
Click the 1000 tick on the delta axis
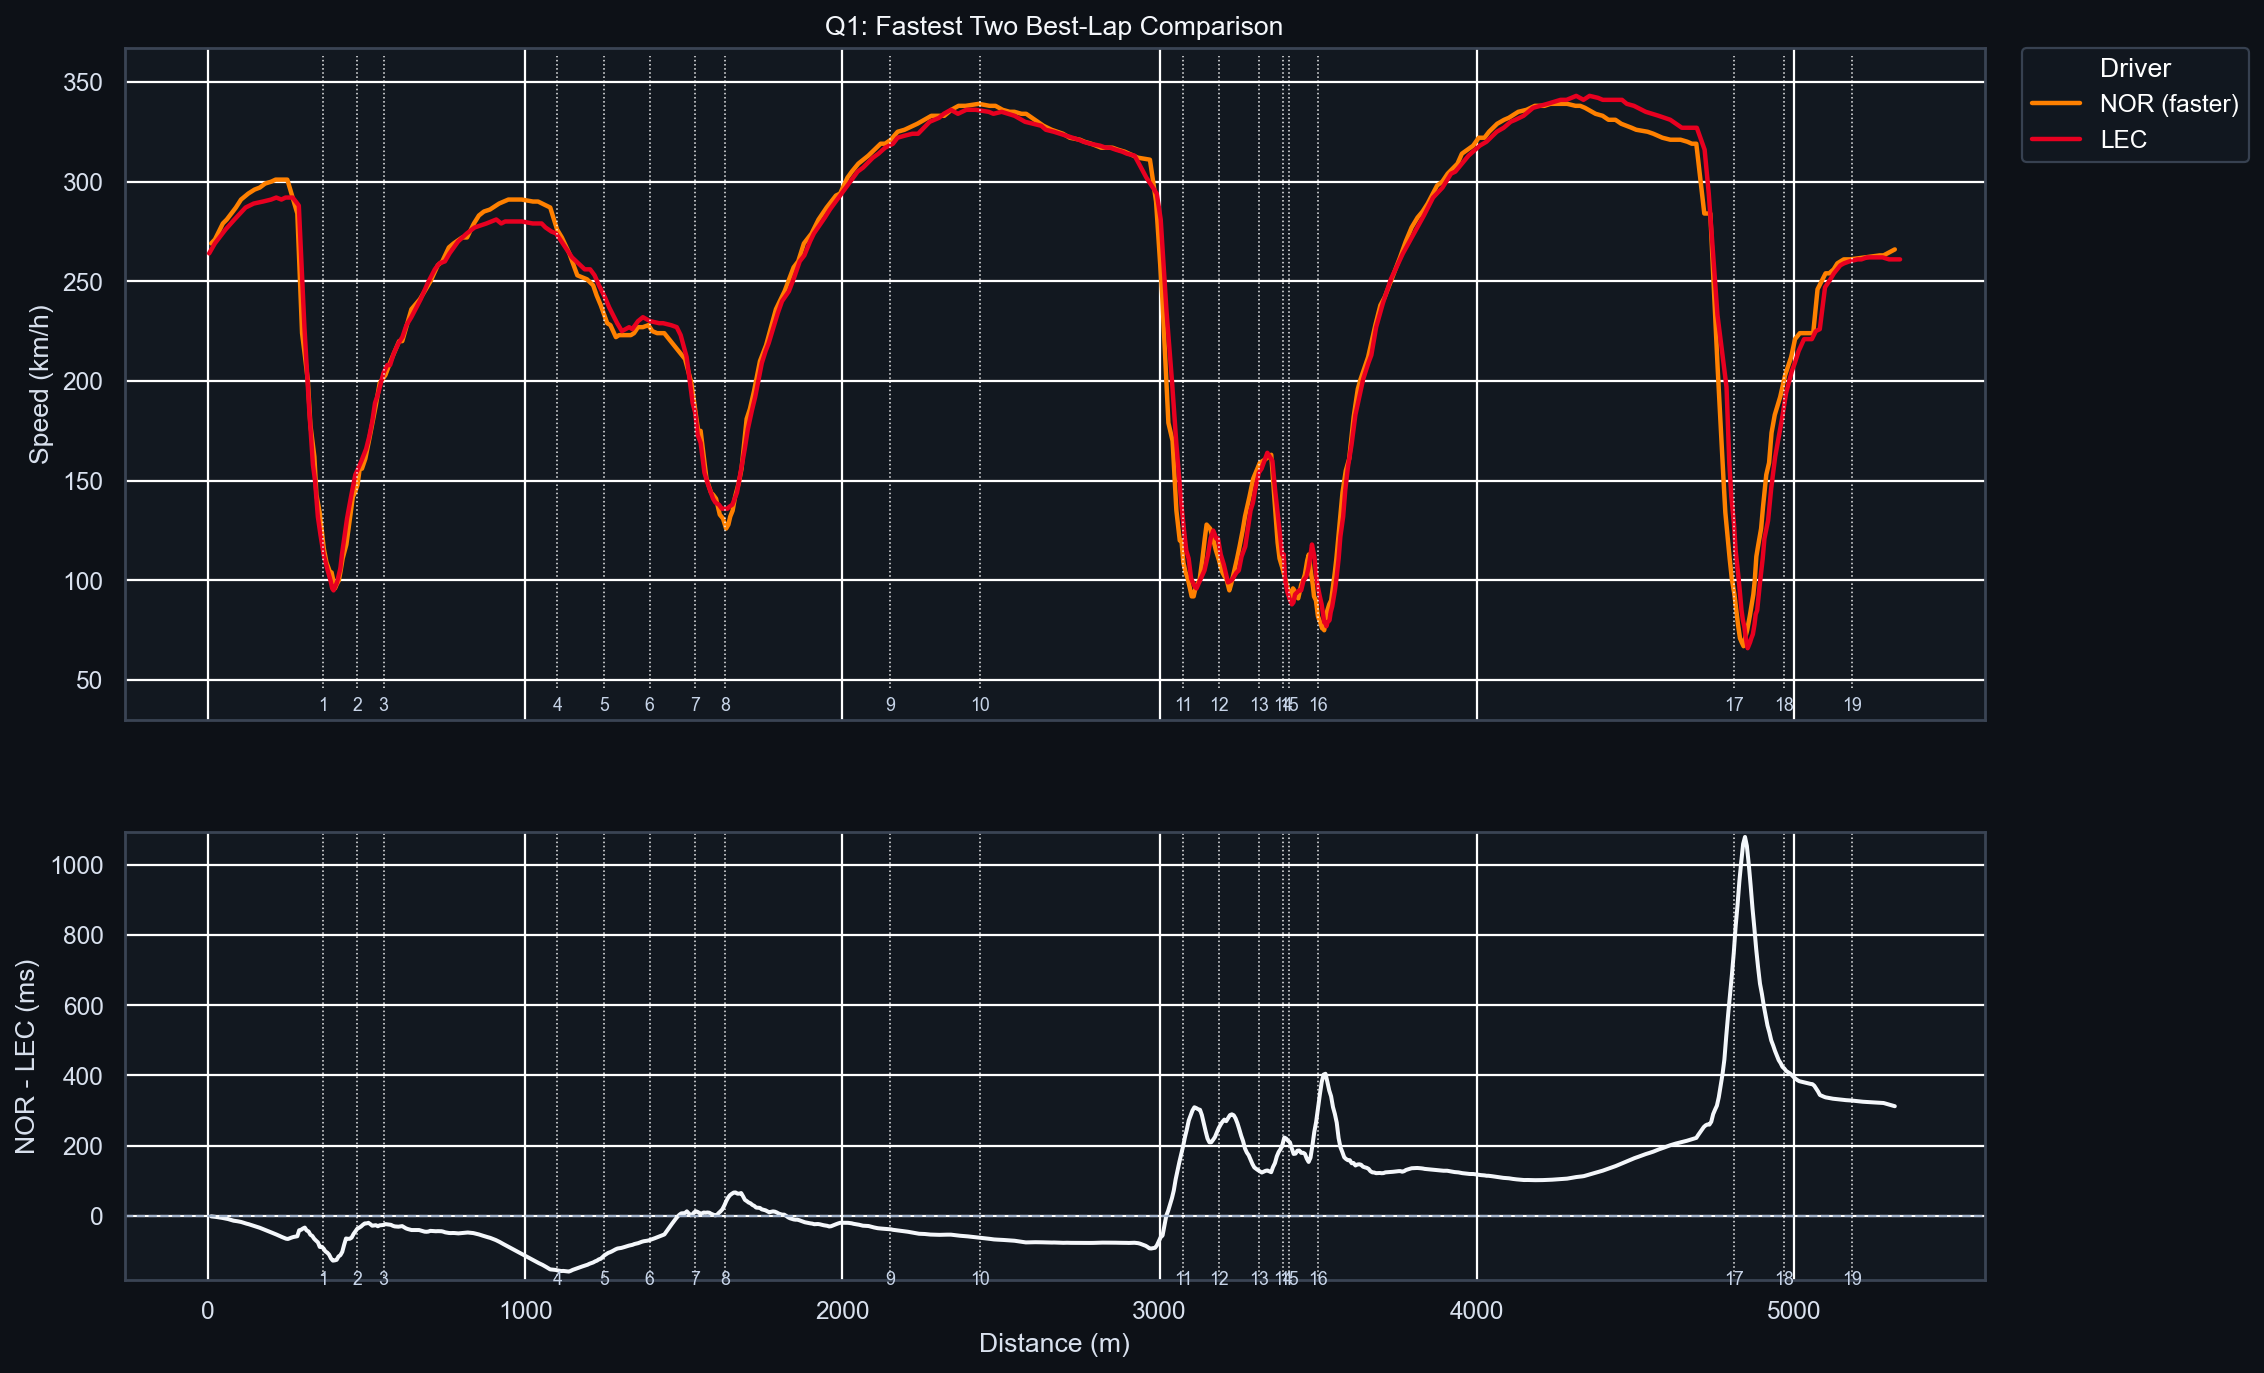pos(77,865)
